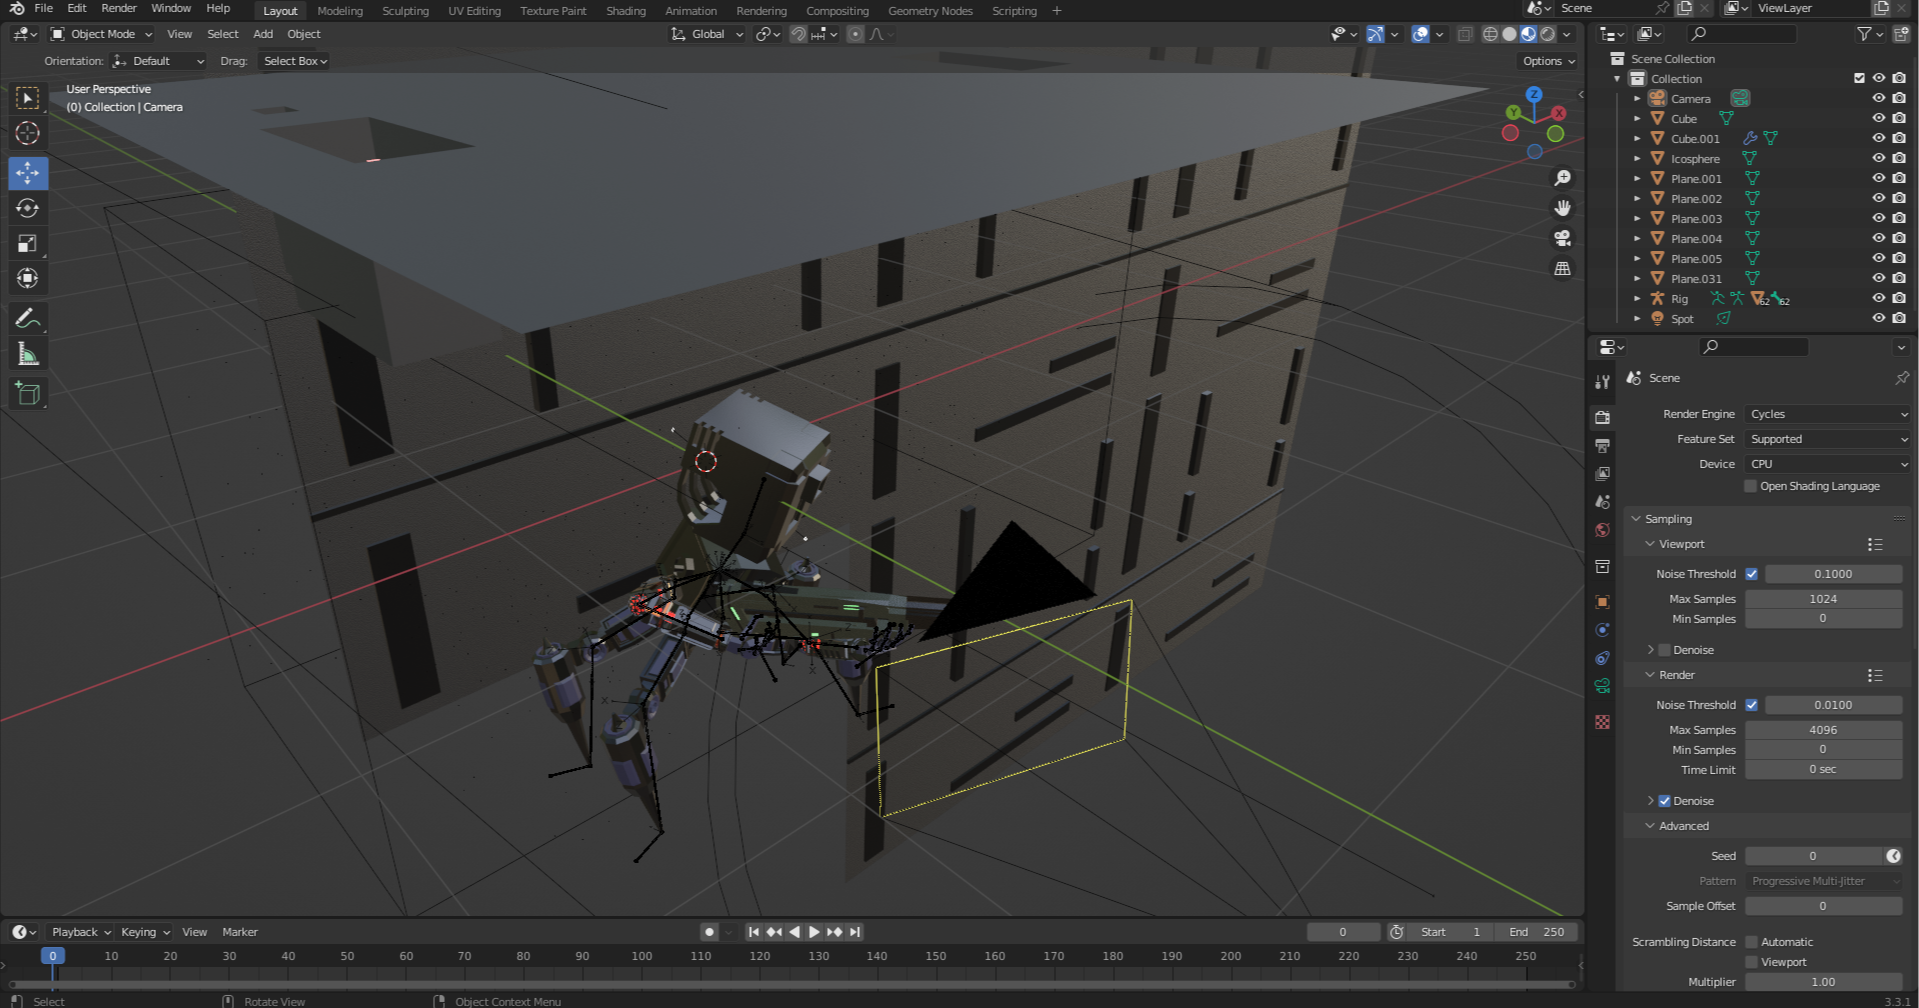Switch to the Shading workspace tab
This screenshot has width=1919, height=1008.
[625, 11]
